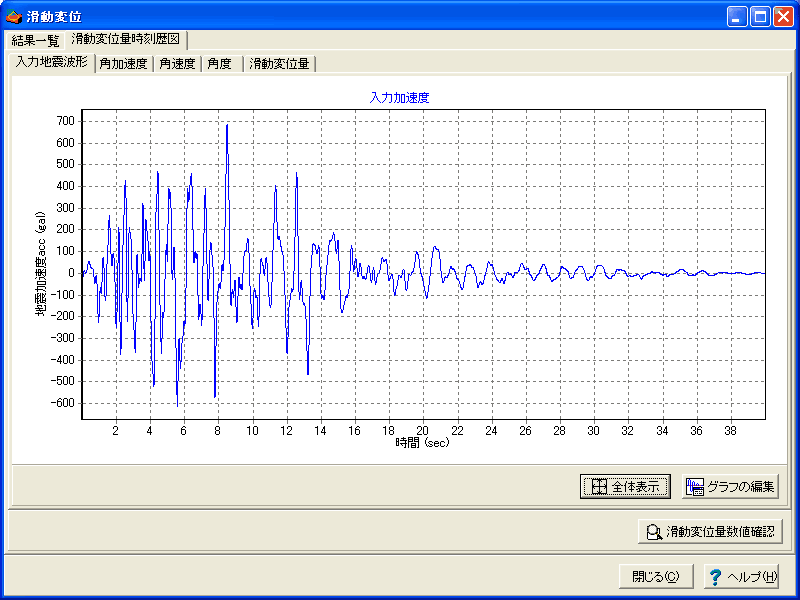Open the 角速度 tab

coord(178,64)
